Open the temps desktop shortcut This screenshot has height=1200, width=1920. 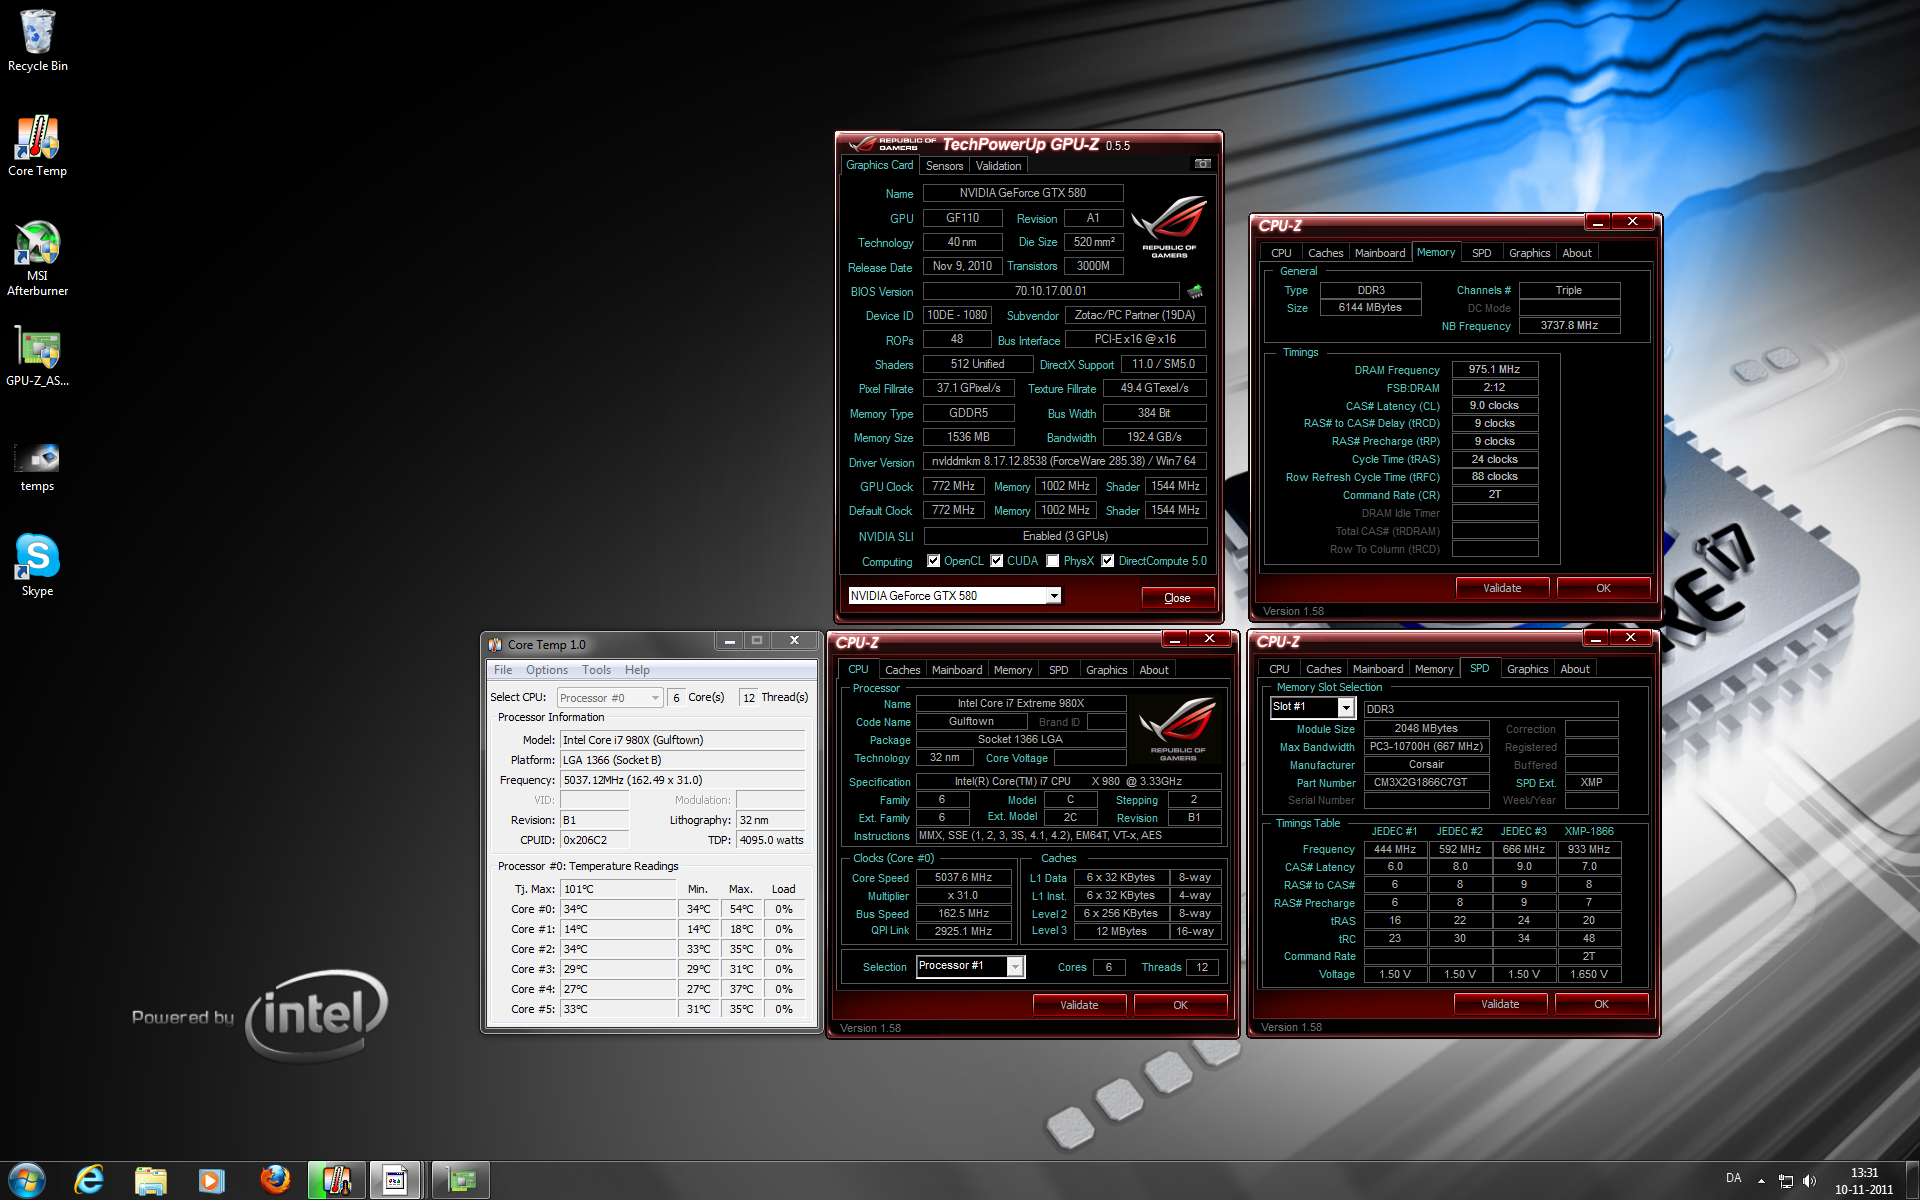(37, 467)
